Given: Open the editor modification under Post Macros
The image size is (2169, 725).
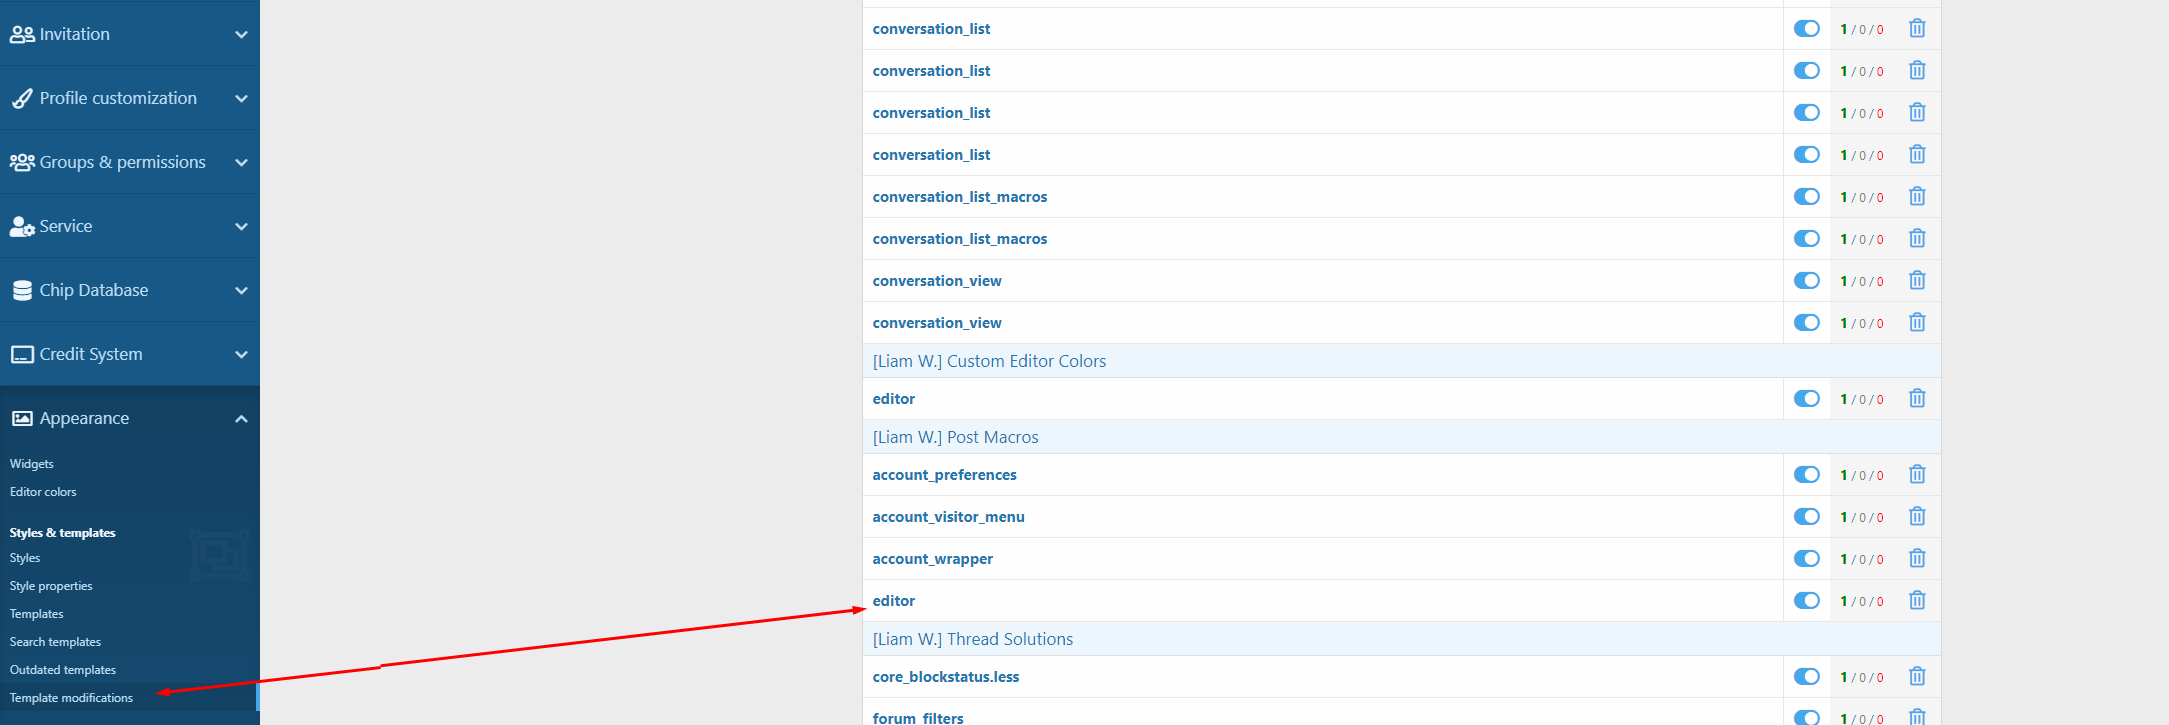Looking at the screenshot, I should (x=893, y=601).
